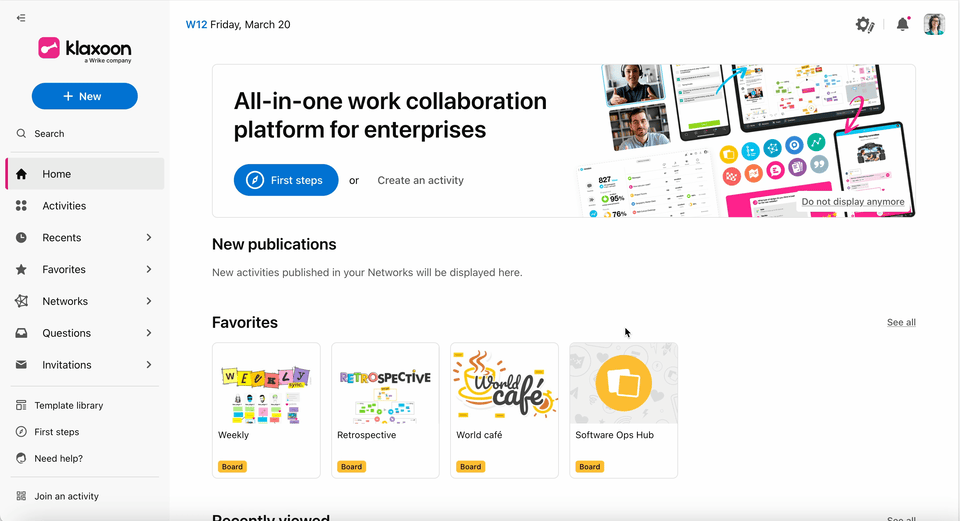The image size is (960, 521).
Task: Click See all next to Favorites
Action: click(x=901, y=322)
